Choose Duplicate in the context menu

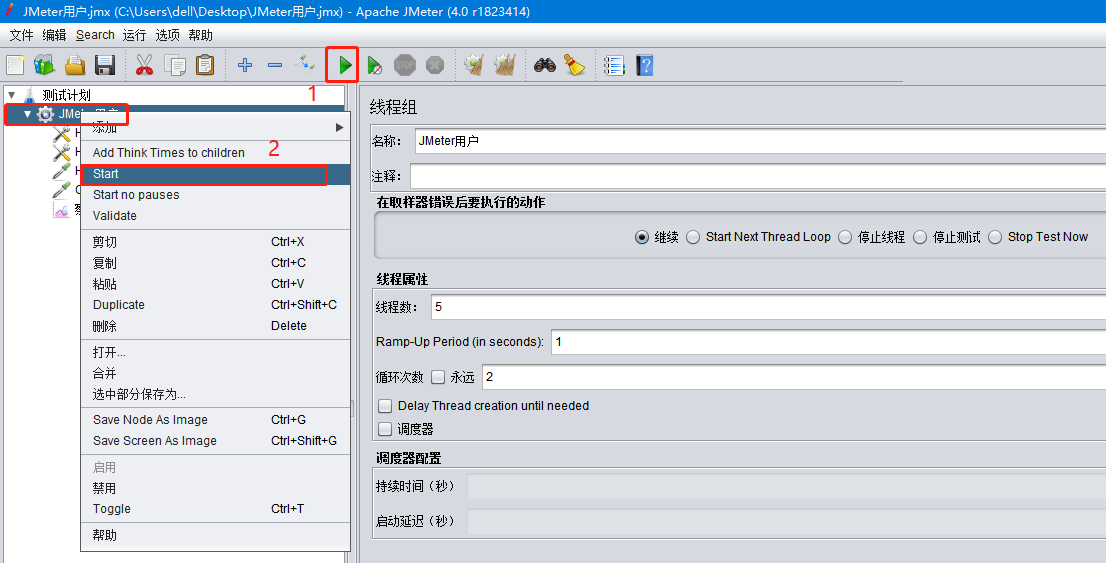[216, 305]
